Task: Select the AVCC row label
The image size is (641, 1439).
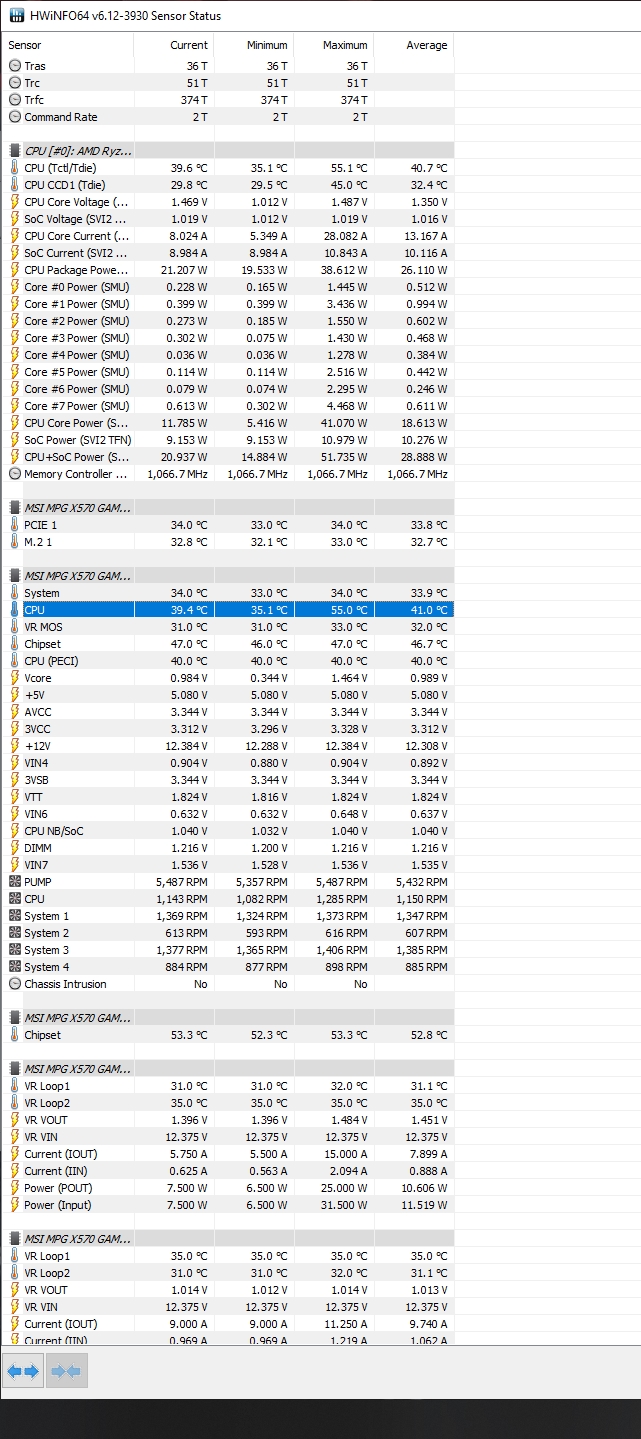Action: 38,712
